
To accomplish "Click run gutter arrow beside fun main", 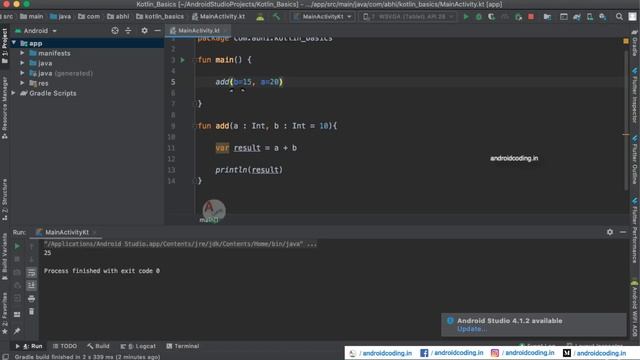I will [182, 60].
